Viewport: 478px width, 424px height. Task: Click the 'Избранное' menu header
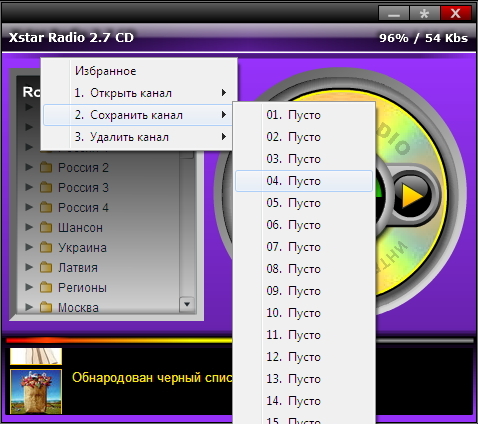(105, 71)
